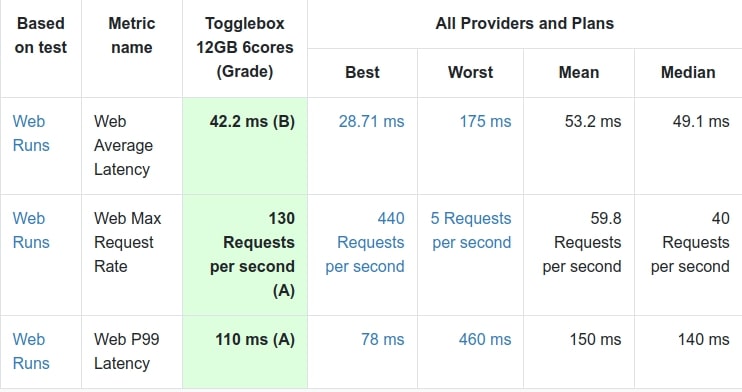
Task: Click the Metric name column header
Action: coord(132,36)
